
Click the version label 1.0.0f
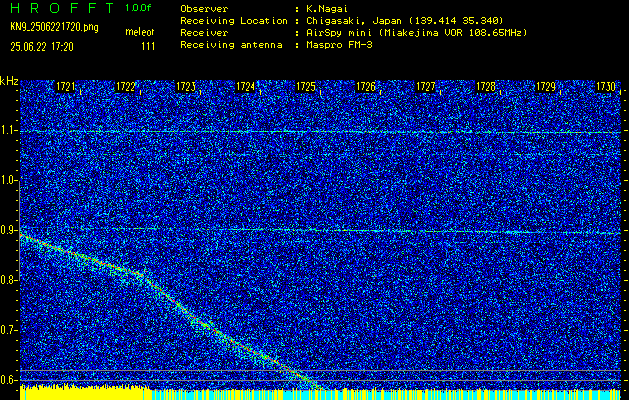coord(138,8)
